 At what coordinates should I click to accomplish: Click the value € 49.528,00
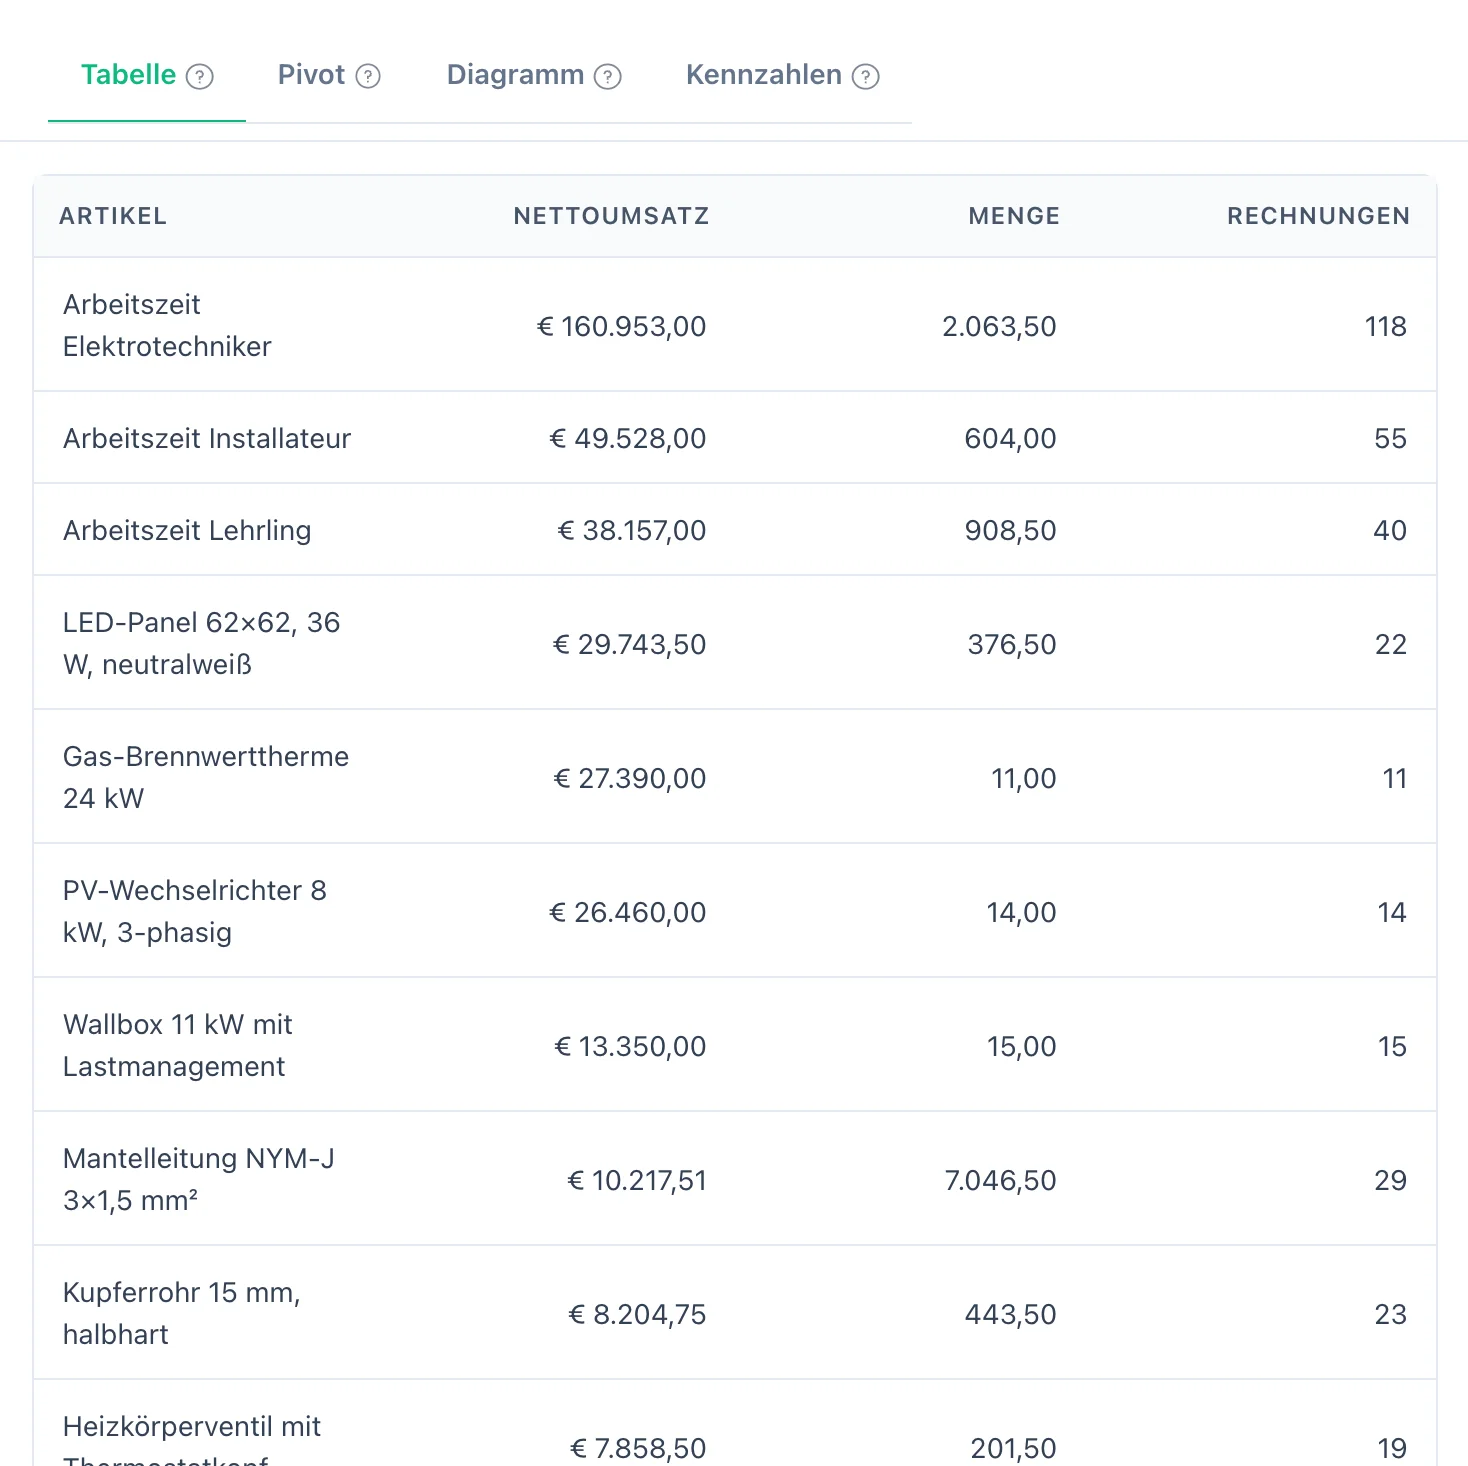628,438
